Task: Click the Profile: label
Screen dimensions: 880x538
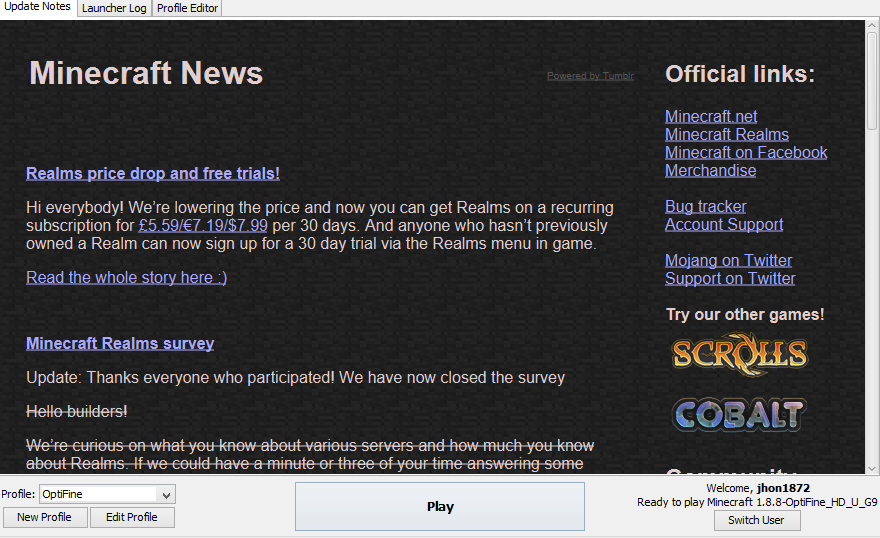Action: coord(18,494)
